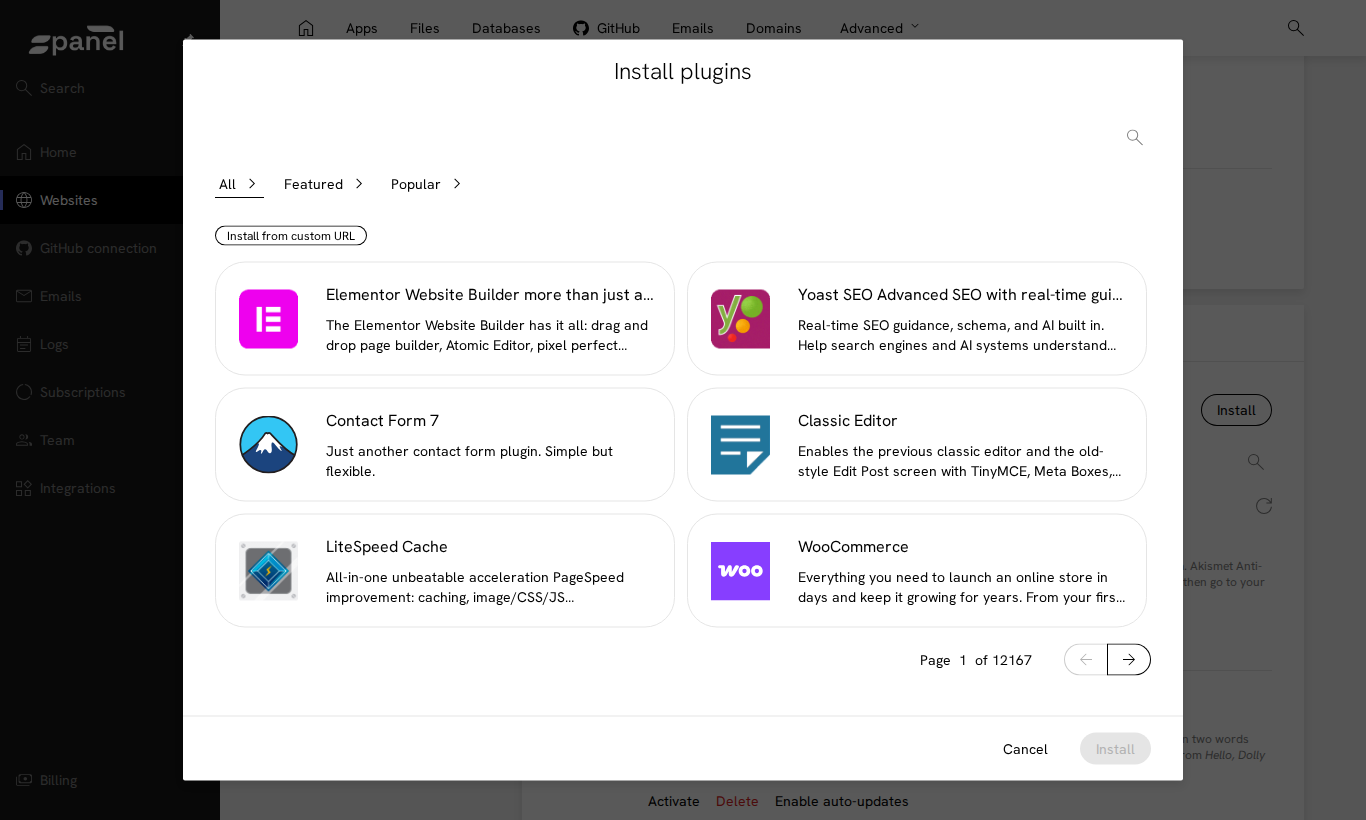The image size is (1366, 820).
Task: Click the home icon in top navigation
Action: click(306, 28)
